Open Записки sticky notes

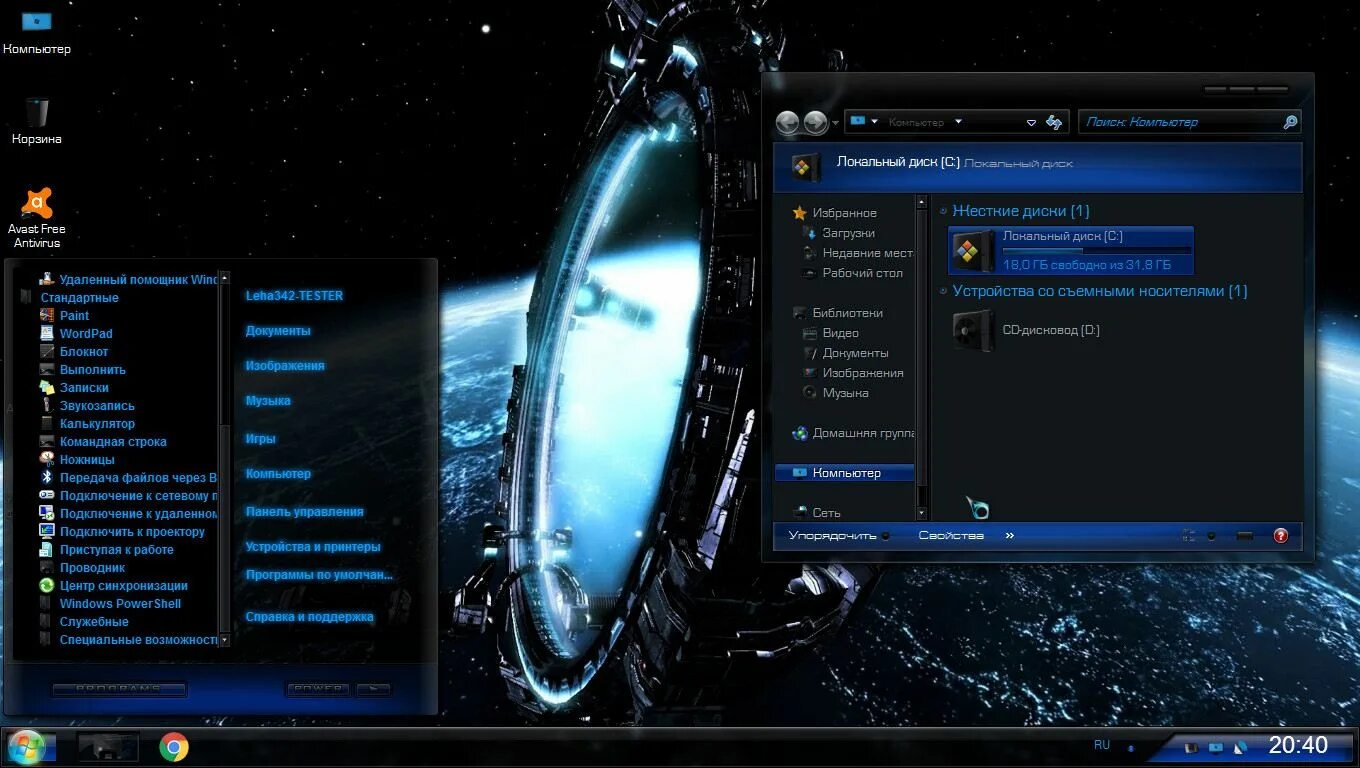point(74,388)
